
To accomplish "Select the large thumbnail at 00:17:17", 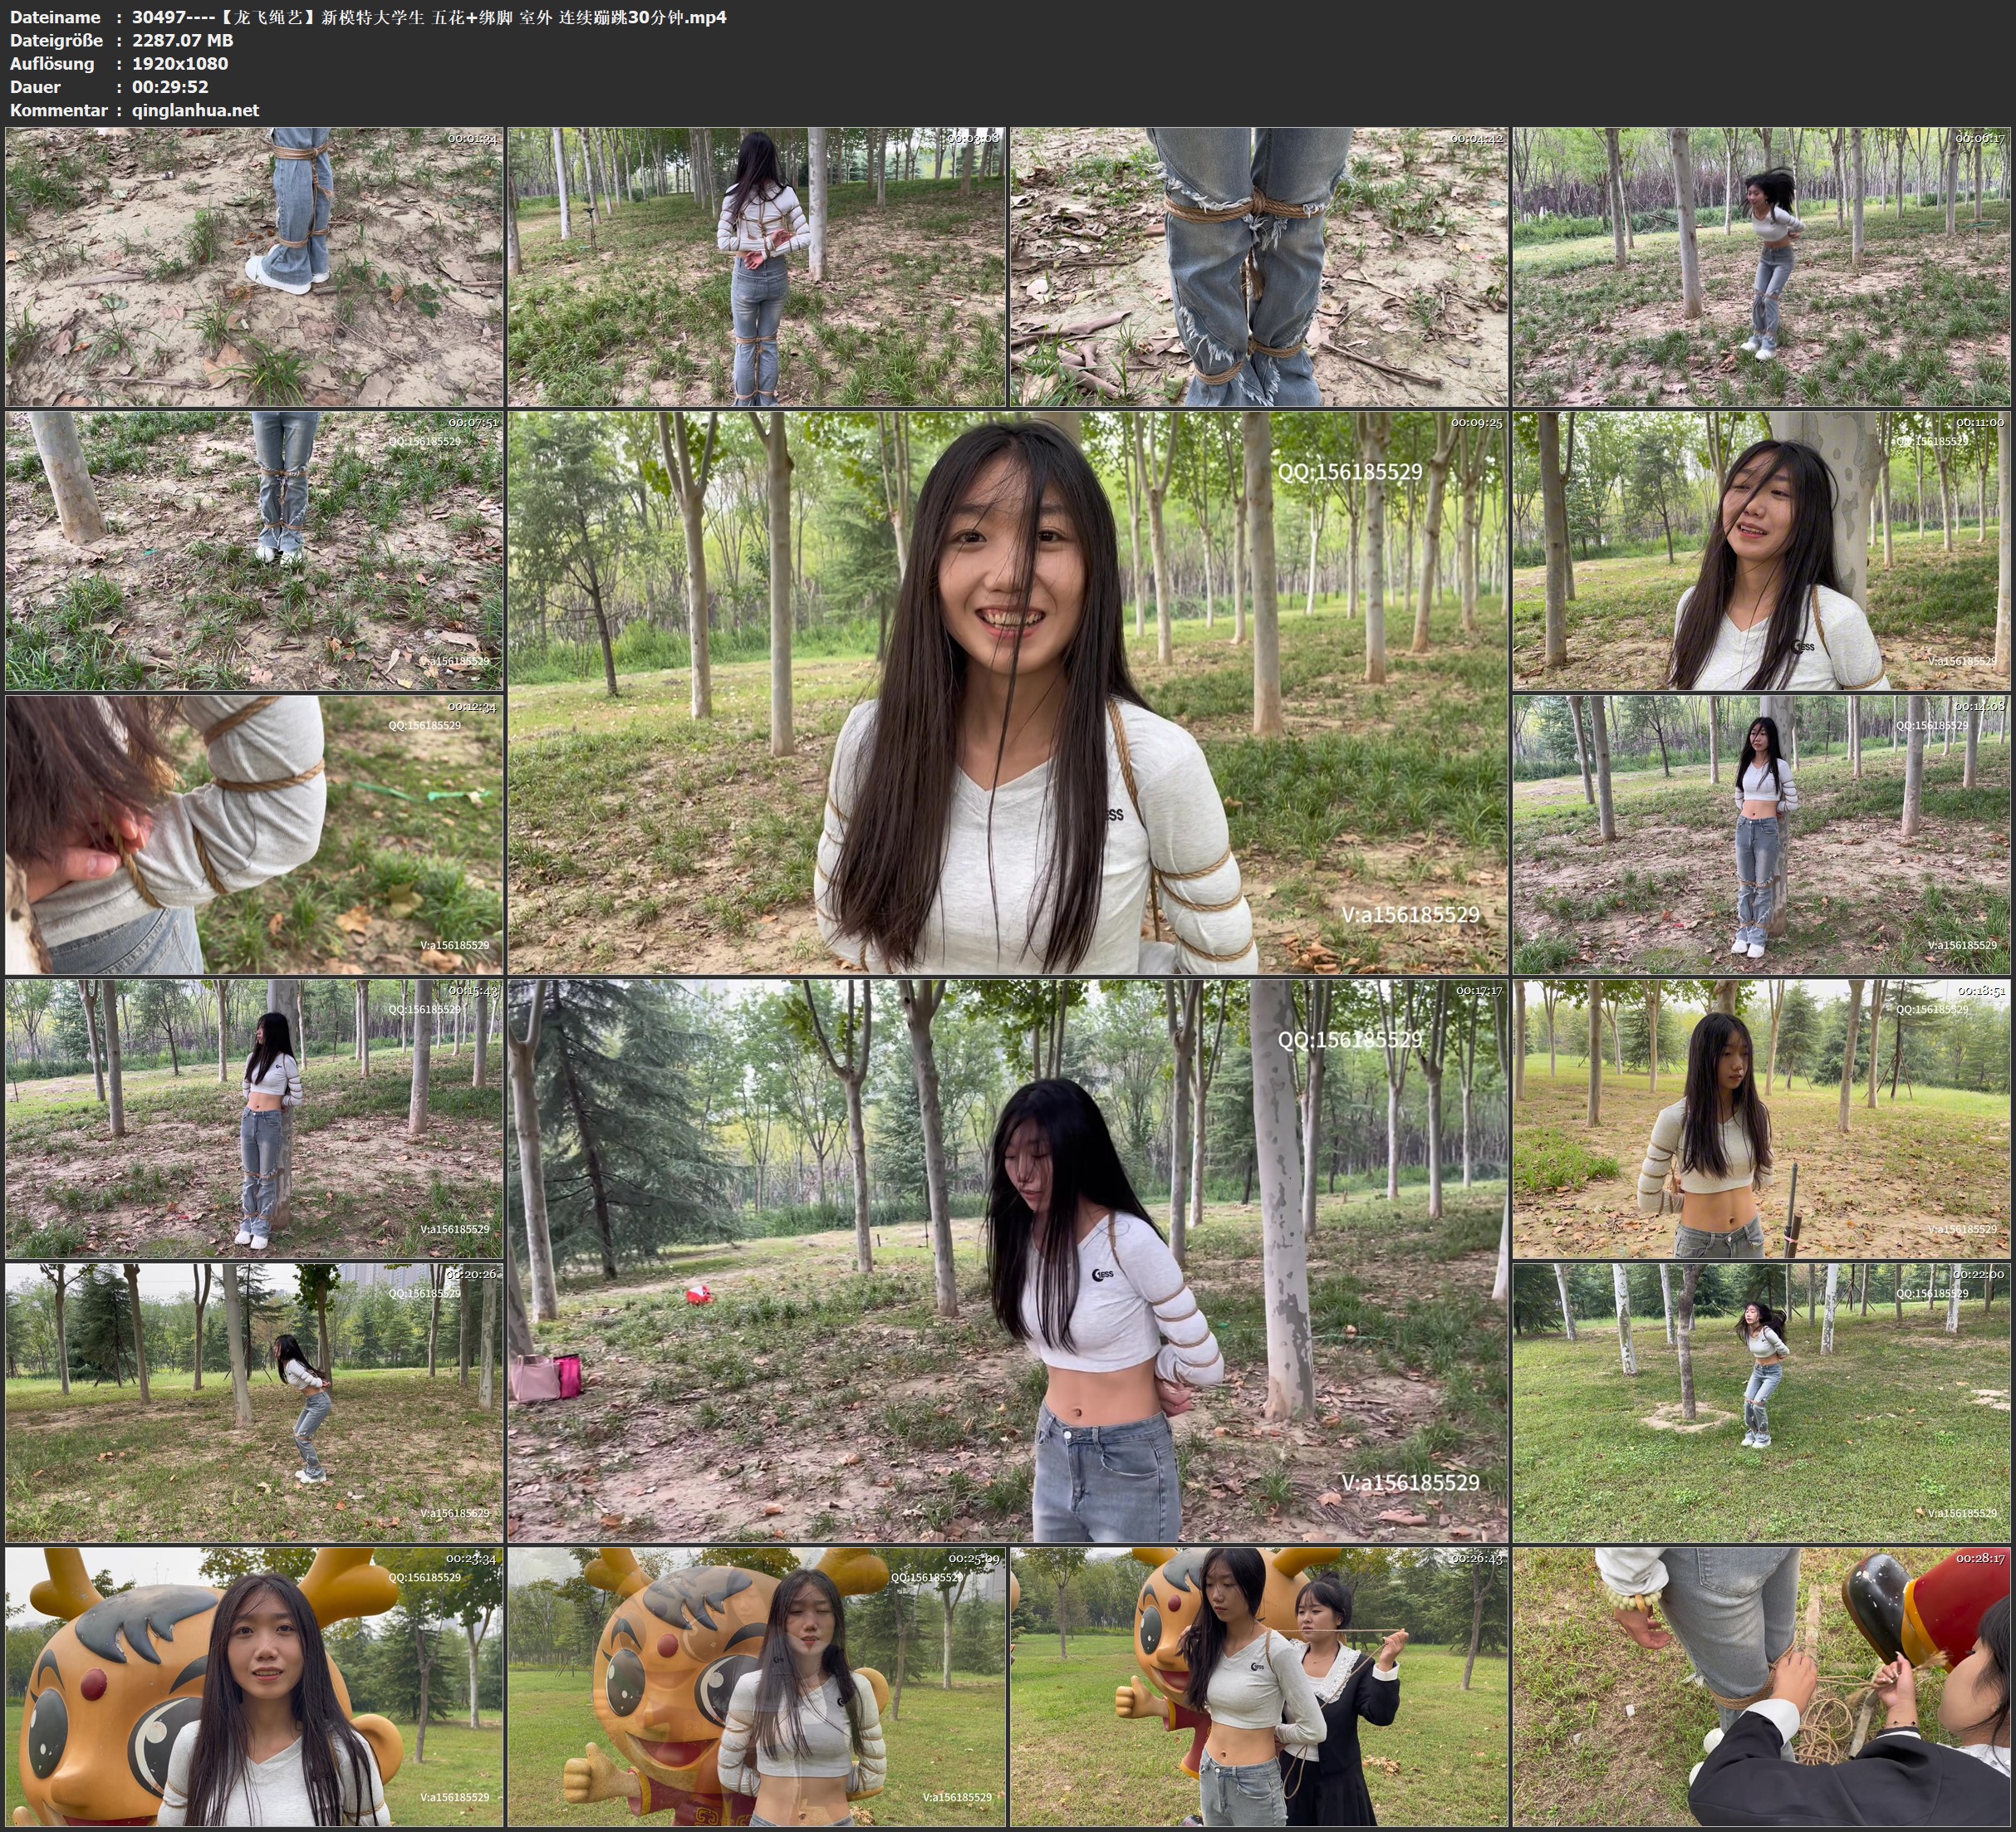I will [x=1007, y=1260].
